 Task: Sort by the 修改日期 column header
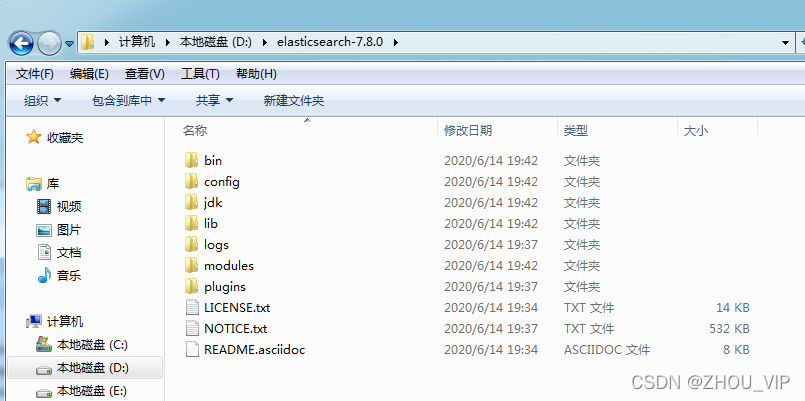tap(468, 130)
